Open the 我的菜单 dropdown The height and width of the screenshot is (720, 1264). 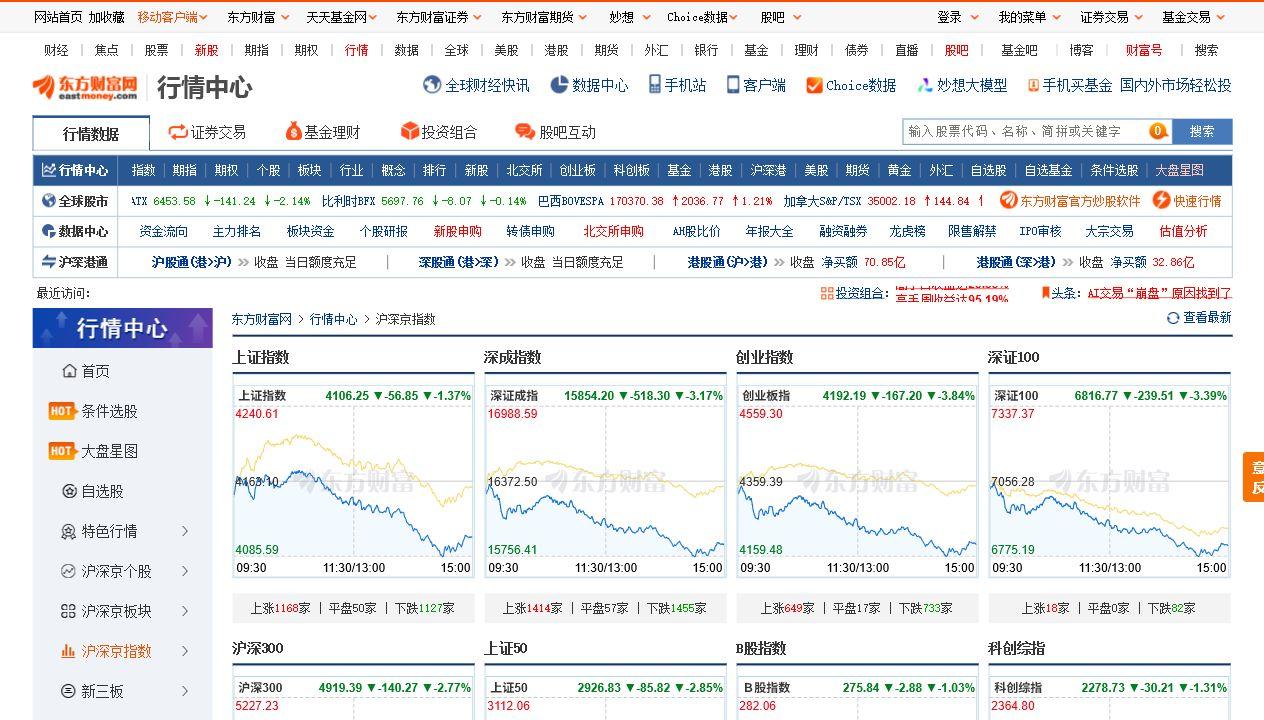pyautogui.click(x=1029, y=17)
